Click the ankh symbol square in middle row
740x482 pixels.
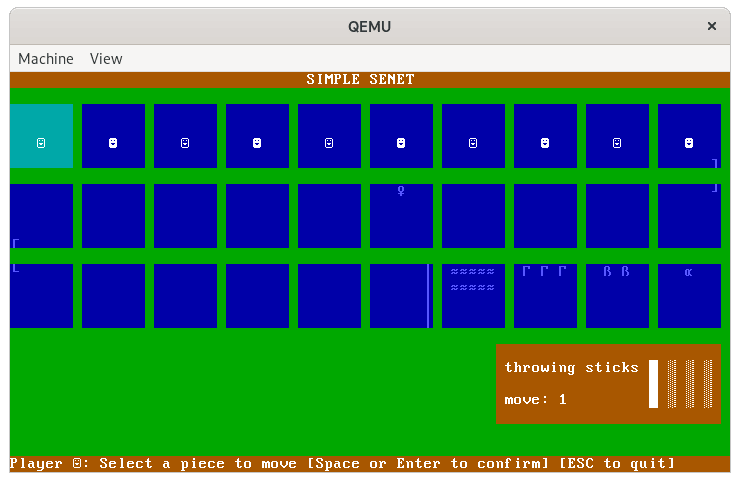pos(401,215)
